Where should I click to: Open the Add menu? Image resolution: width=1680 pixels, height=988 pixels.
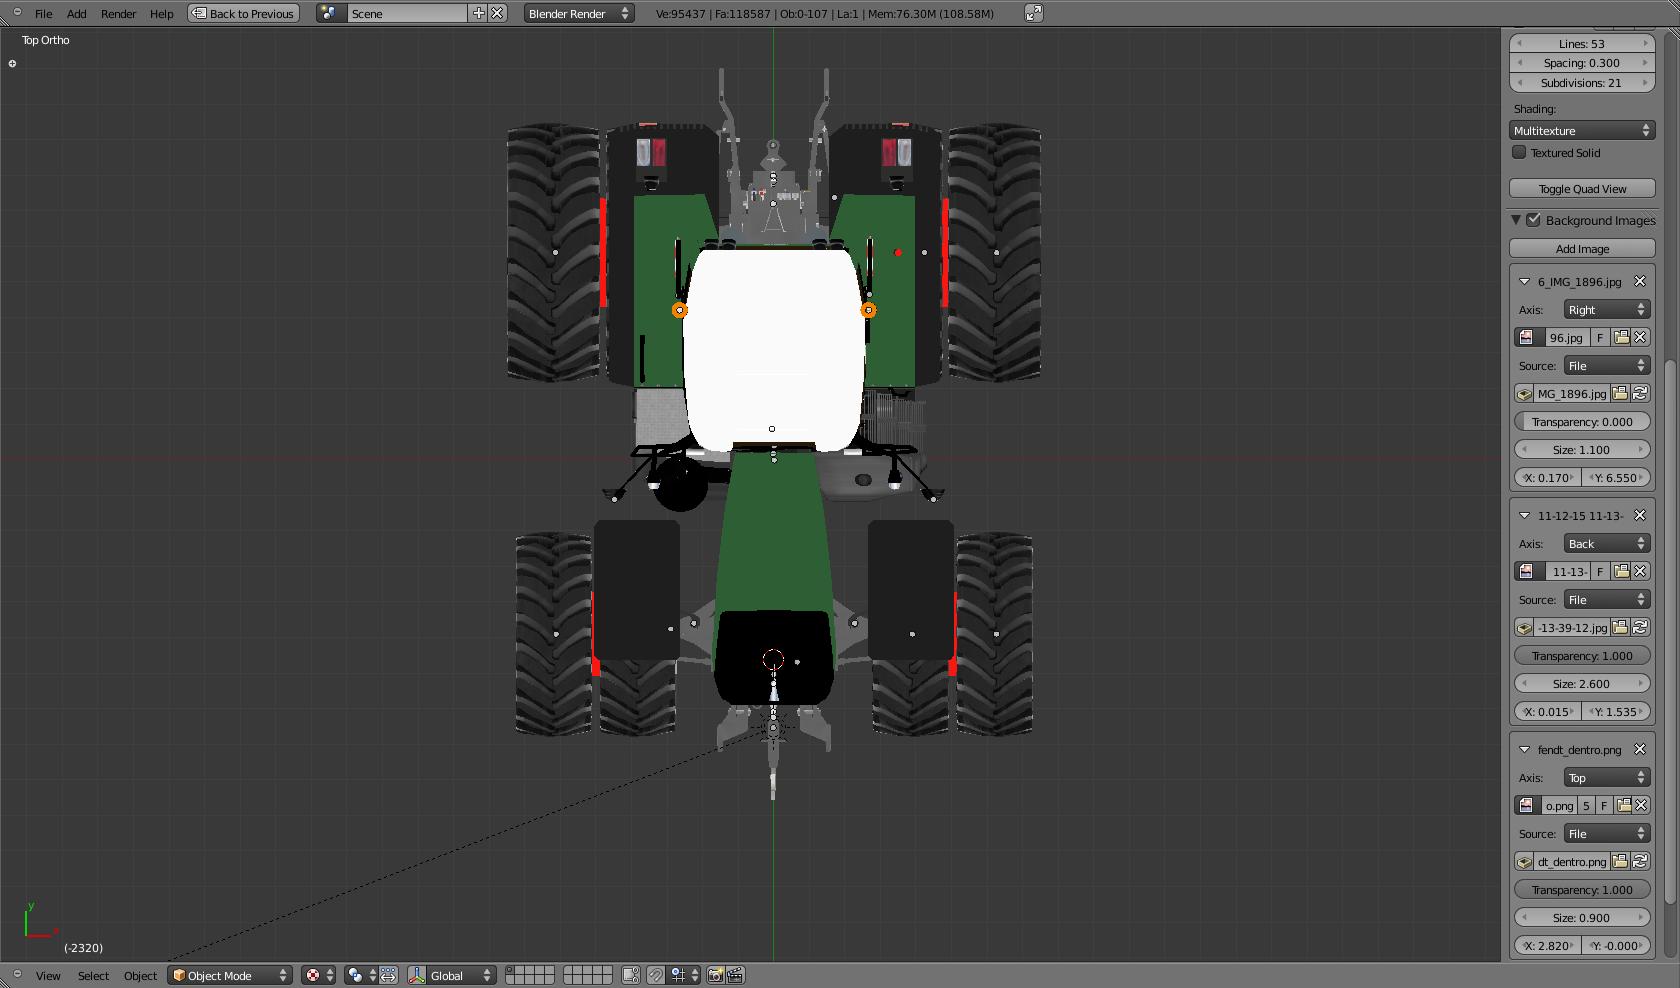(x=77, y=14)
